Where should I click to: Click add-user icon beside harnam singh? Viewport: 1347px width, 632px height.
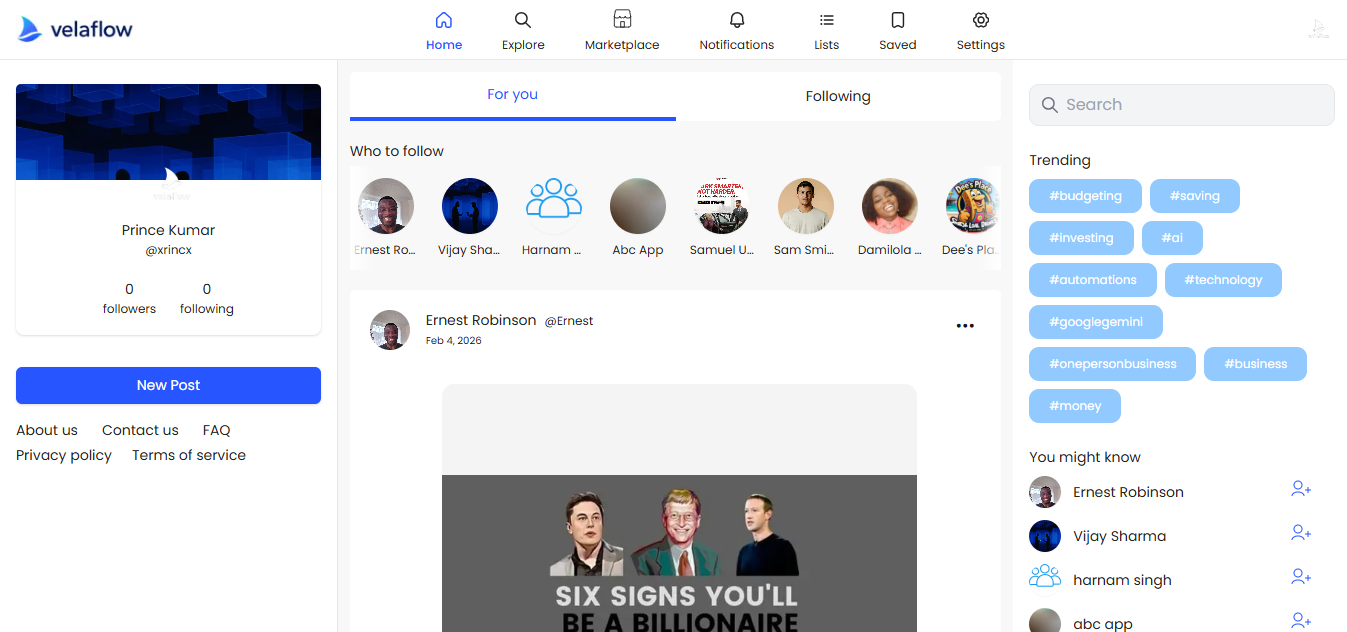click(x=1300, y=577)
